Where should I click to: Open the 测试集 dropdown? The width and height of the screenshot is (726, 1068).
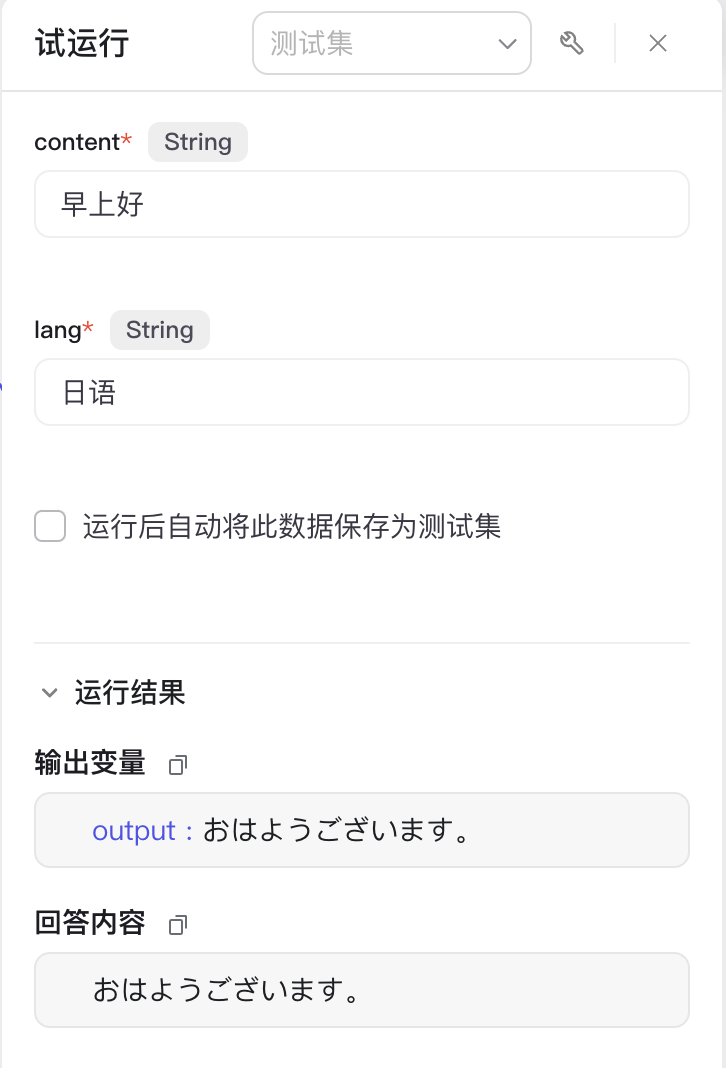click(392, 43)
